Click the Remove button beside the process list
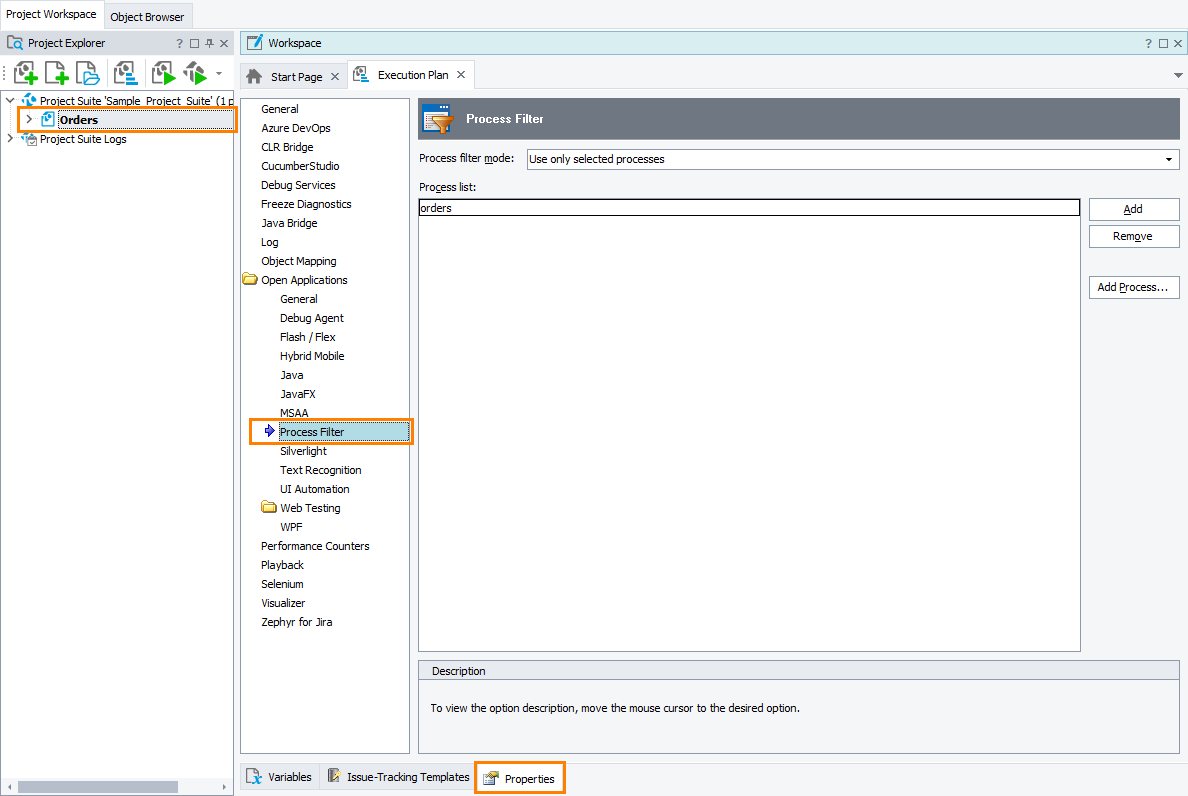Image resolution: width=1188 pixels, height=796 pixels. 1133,236
